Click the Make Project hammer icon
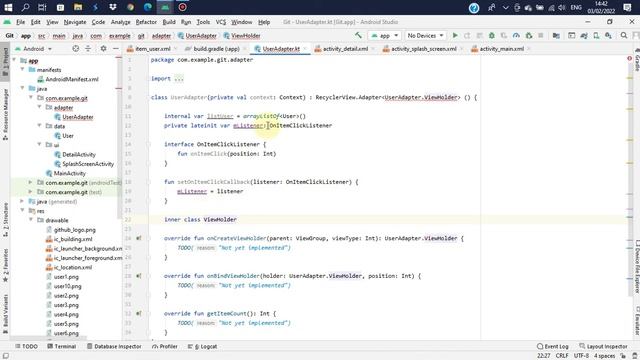Viewport: 640px width, 360px height. point(358,36)
